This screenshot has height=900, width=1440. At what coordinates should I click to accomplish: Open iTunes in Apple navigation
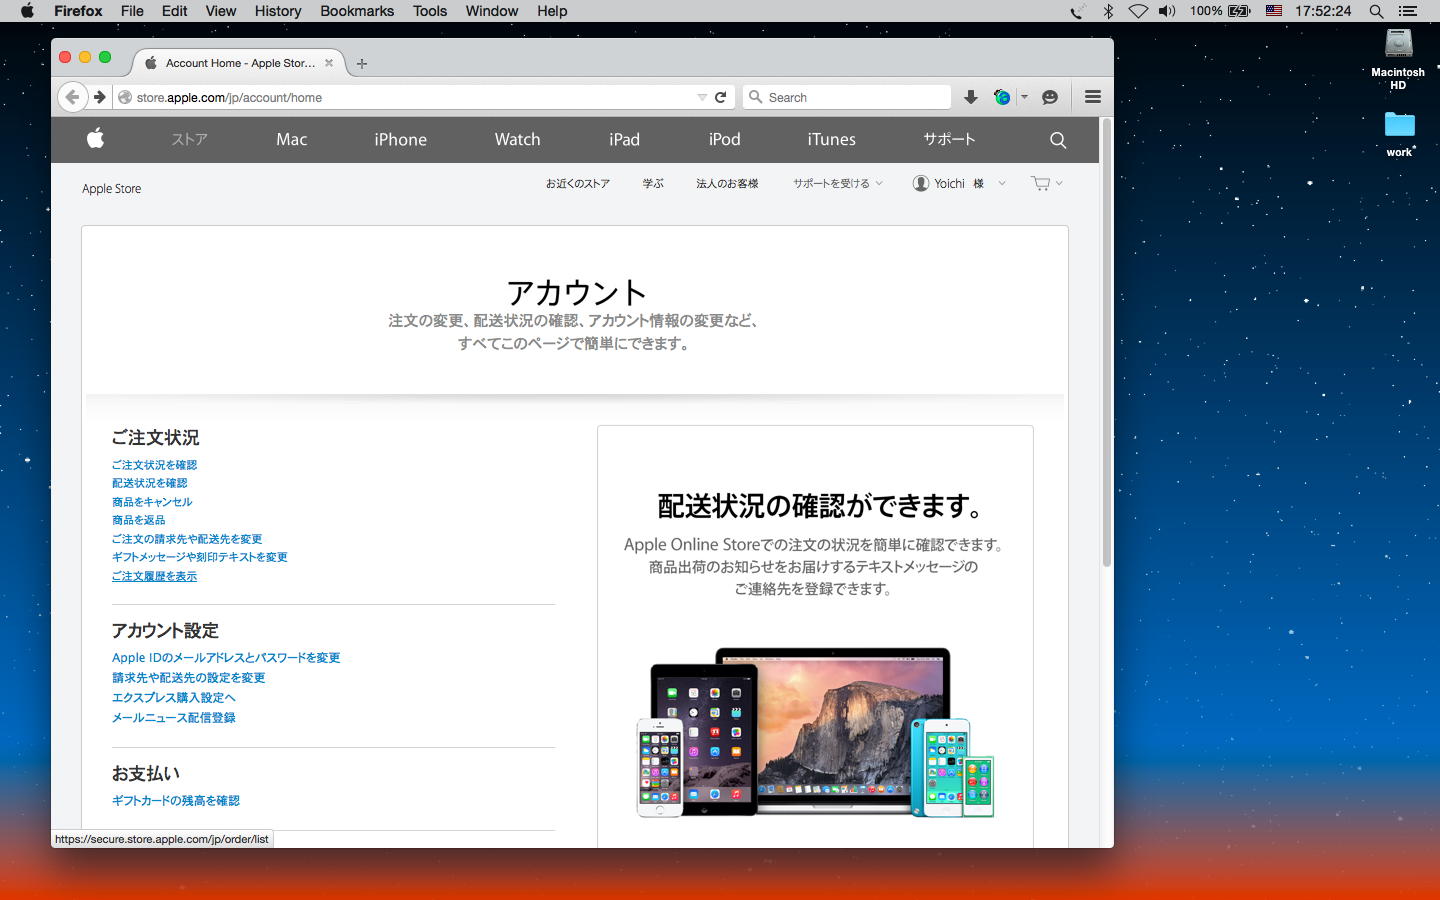(832, 140)
